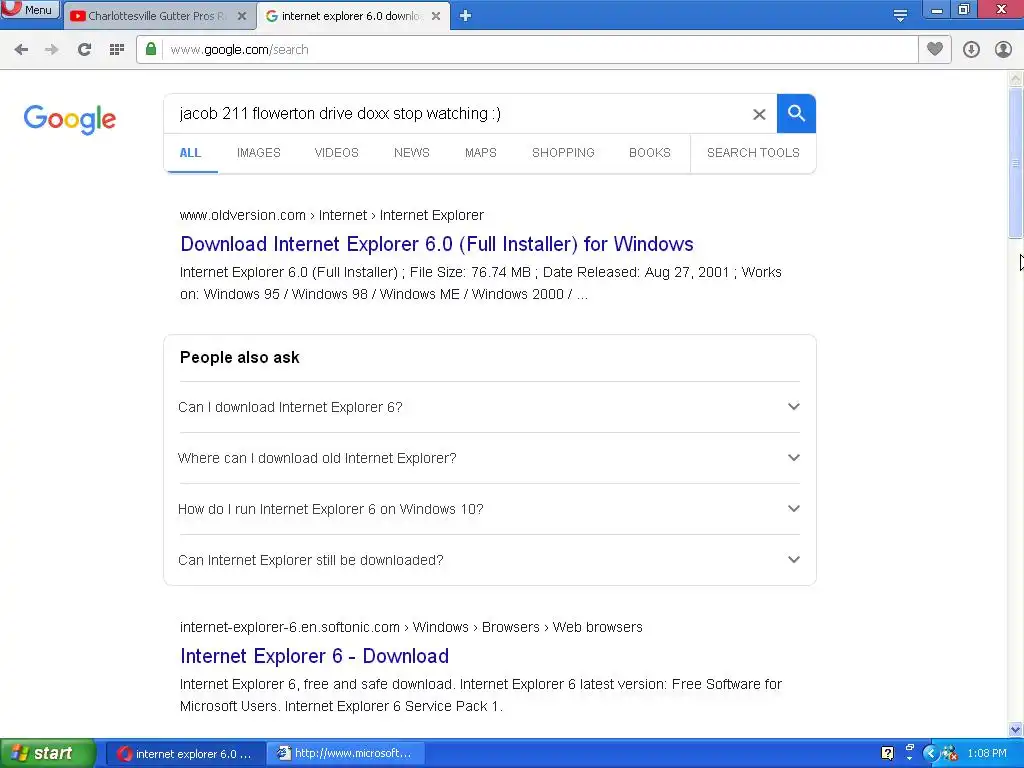This screenshot has height=768, width=1024.
Task: Click the scrollbar up arrow
Action: click(x=1016, y=79)
